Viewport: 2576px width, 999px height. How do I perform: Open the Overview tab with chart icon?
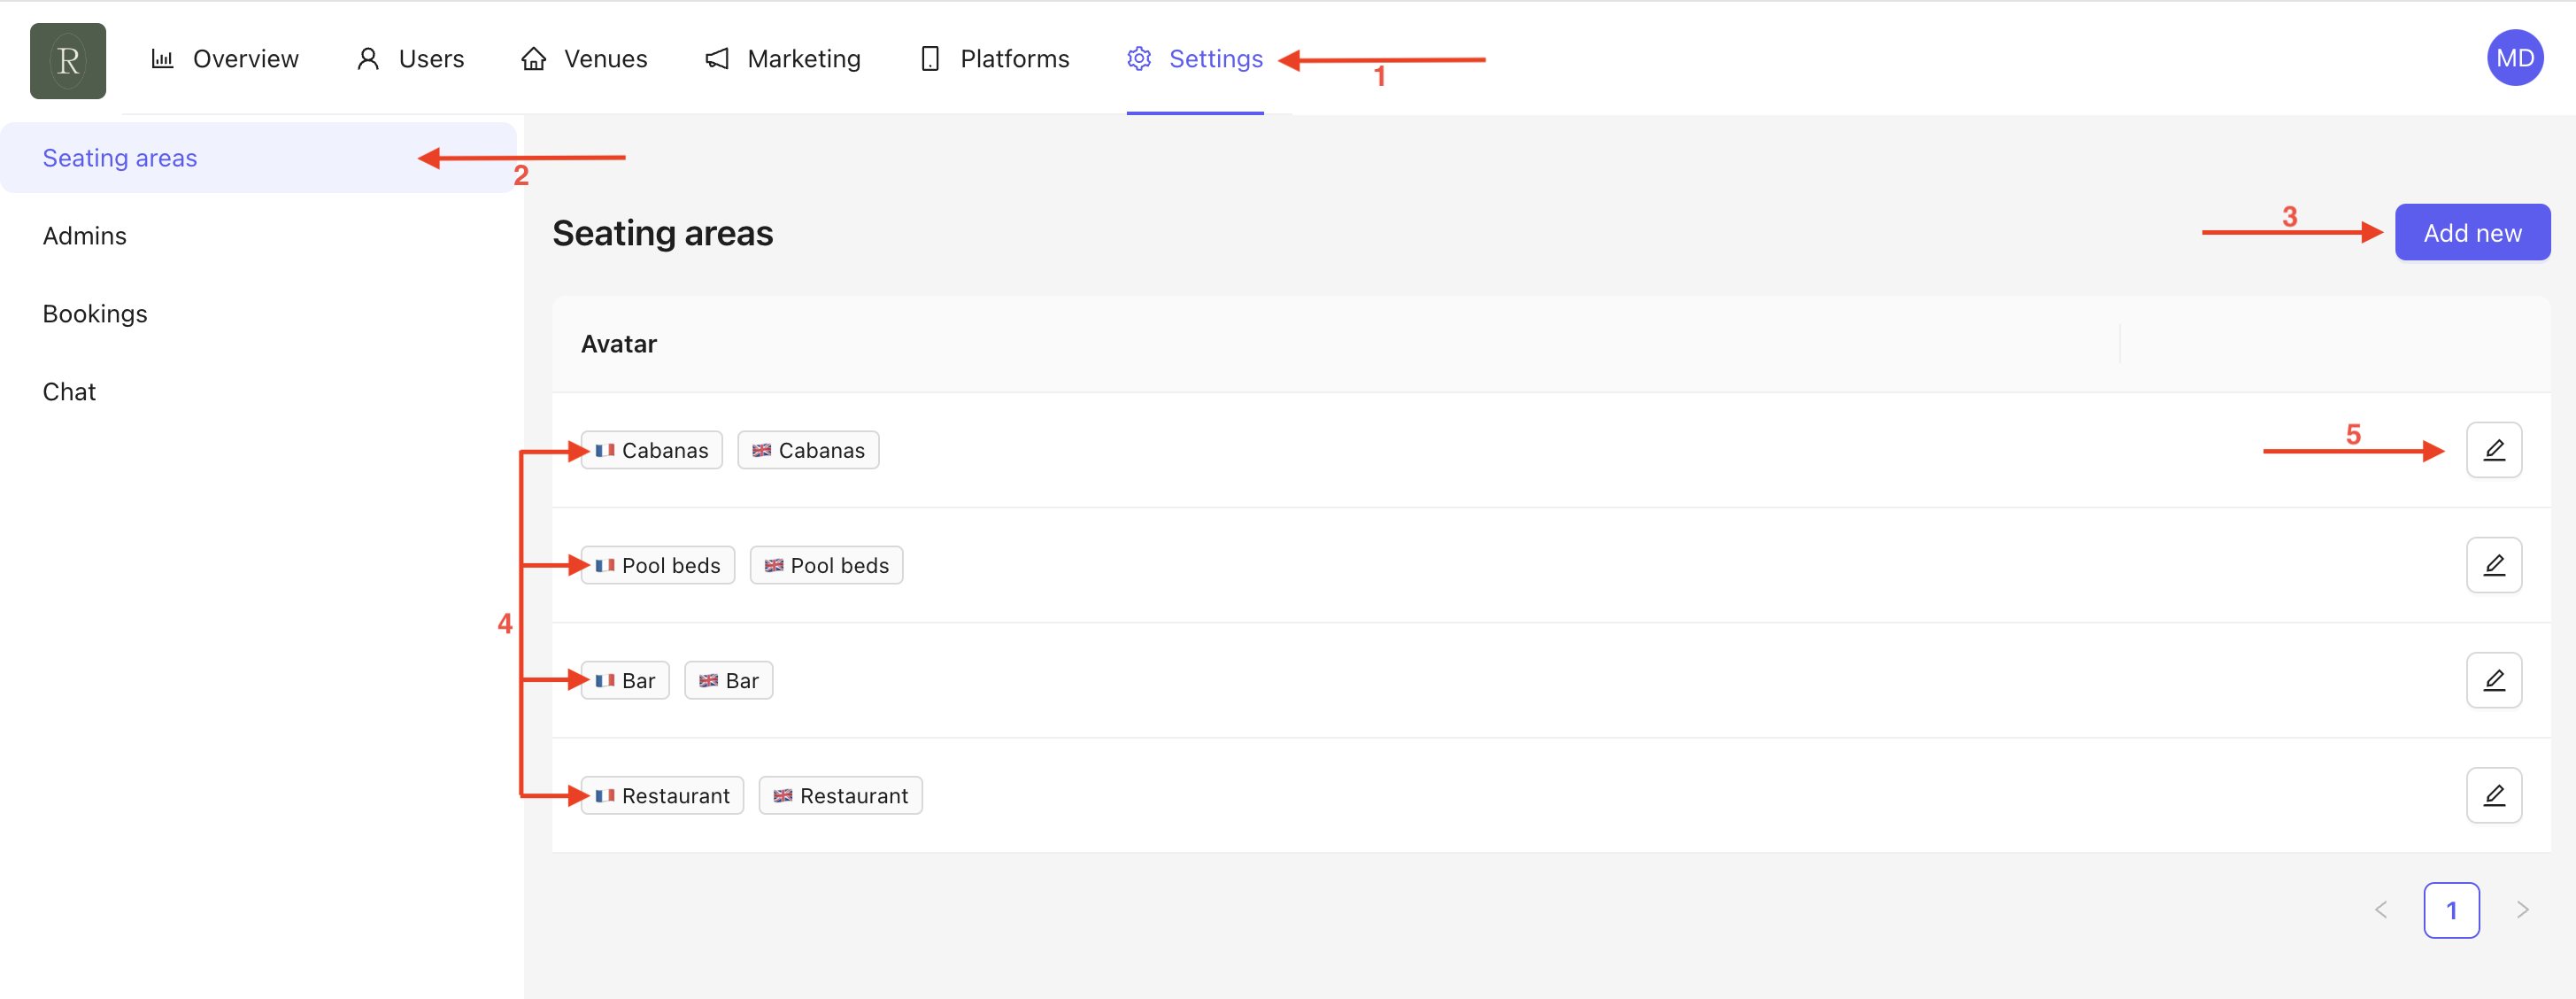225,59
